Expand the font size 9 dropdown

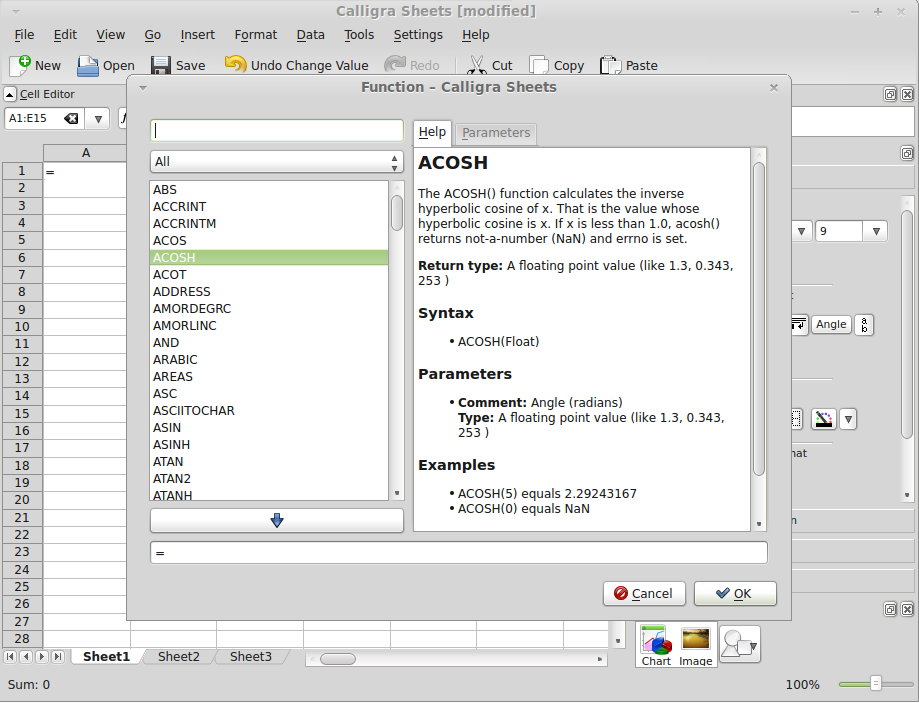coord(876,231)
